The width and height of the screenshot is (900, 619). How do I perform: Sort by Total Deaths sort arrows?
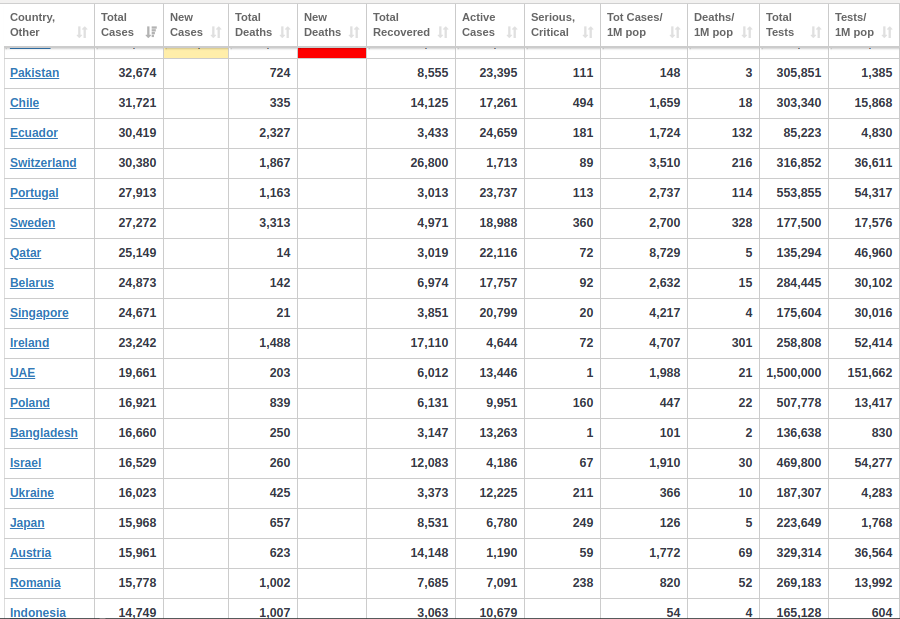click(x=285, y=32)
